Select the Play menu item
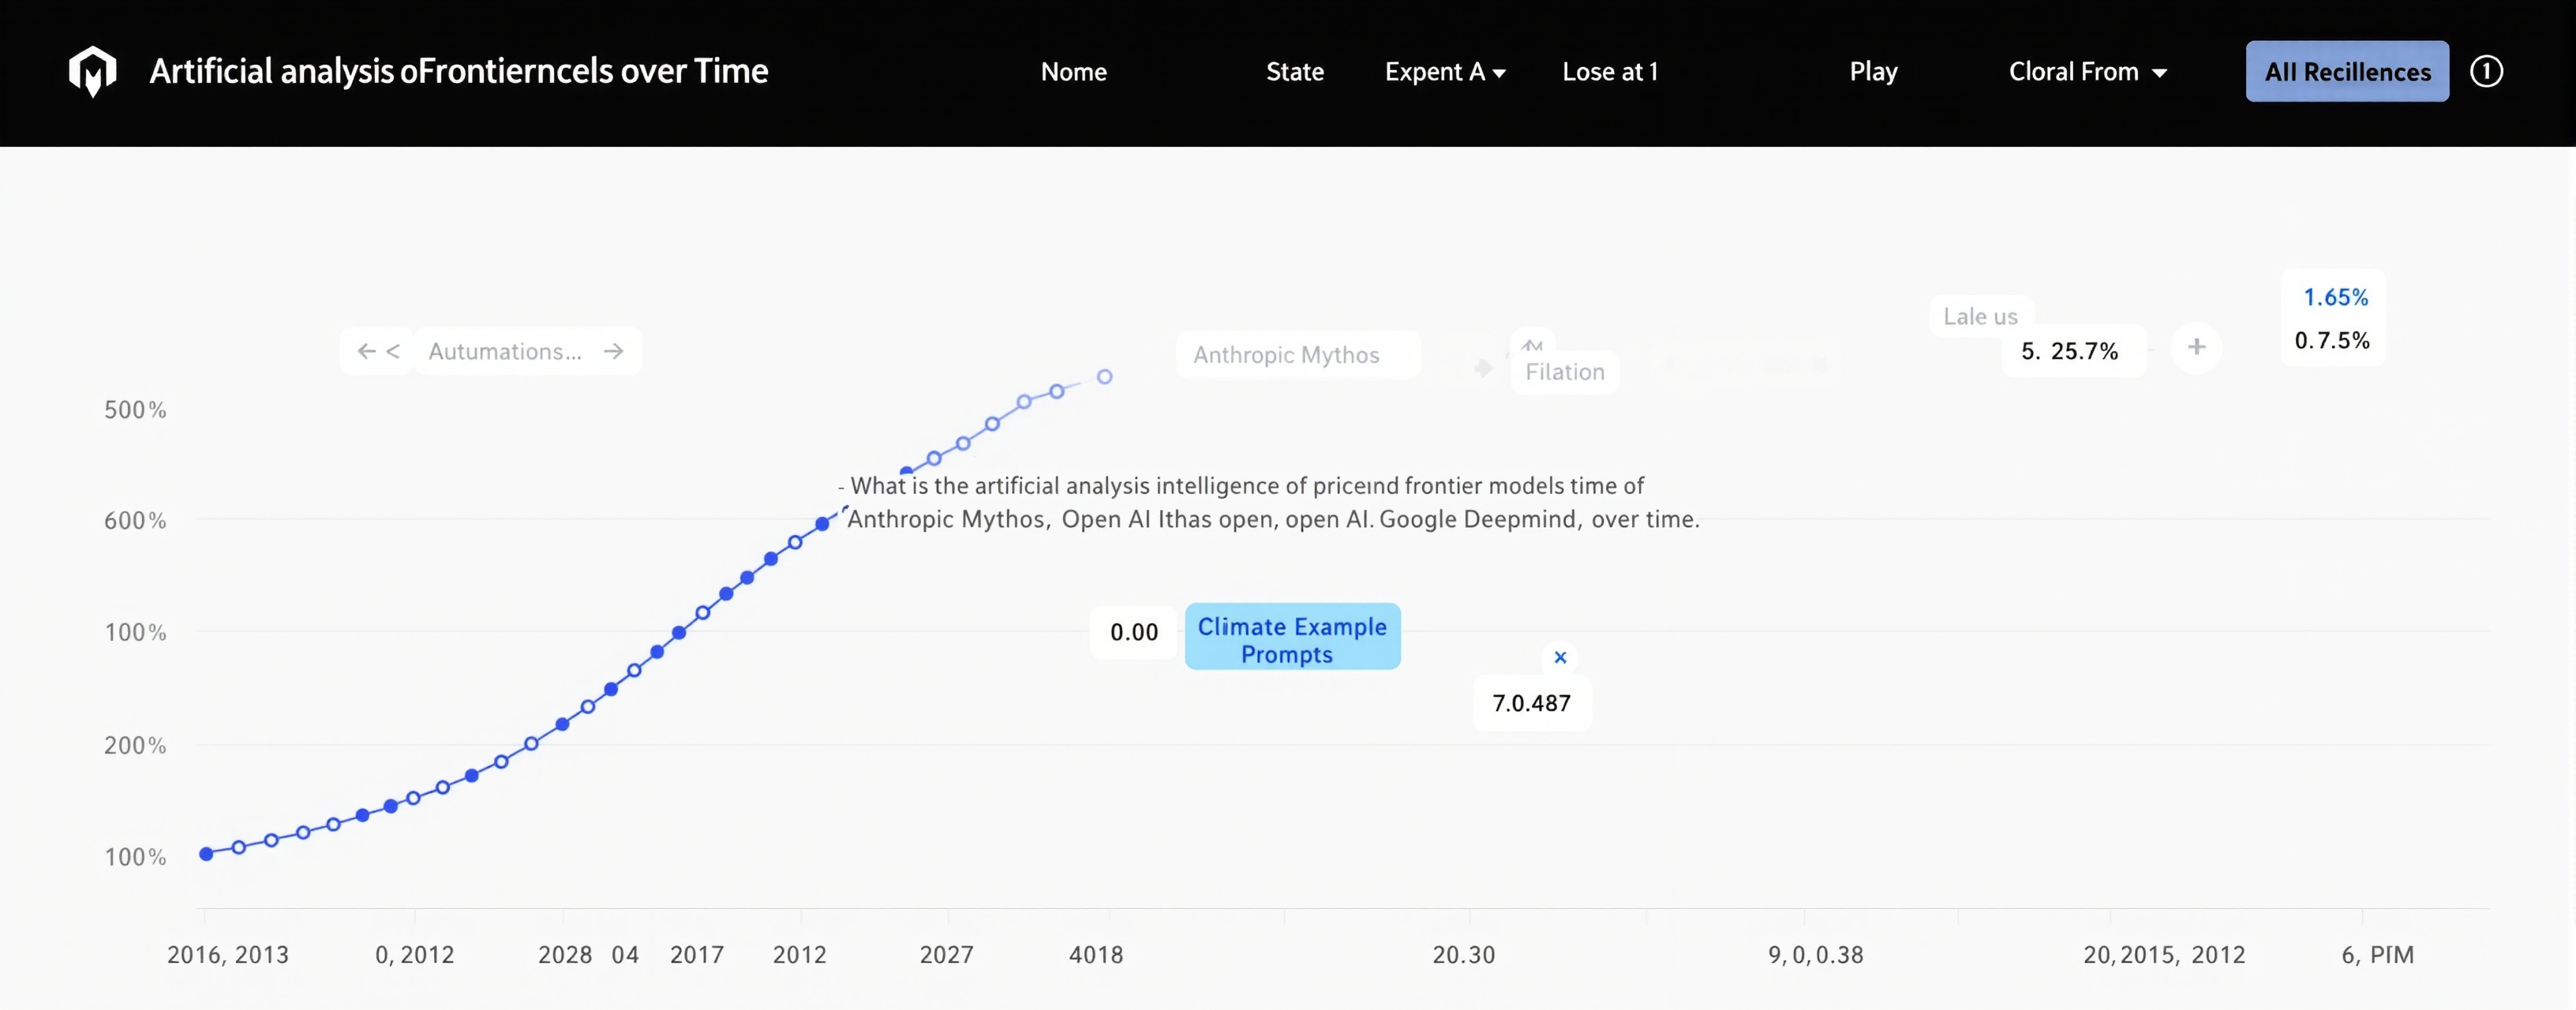2576x1010 pixels. 1873,72
